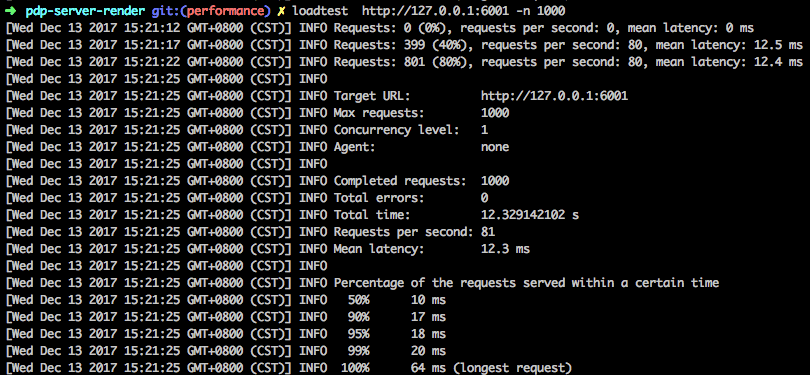Click the mean latency value '12.3 ms'
Viewport: 810px width, 375px height.
pyautogui.click(x=505, y=249)
